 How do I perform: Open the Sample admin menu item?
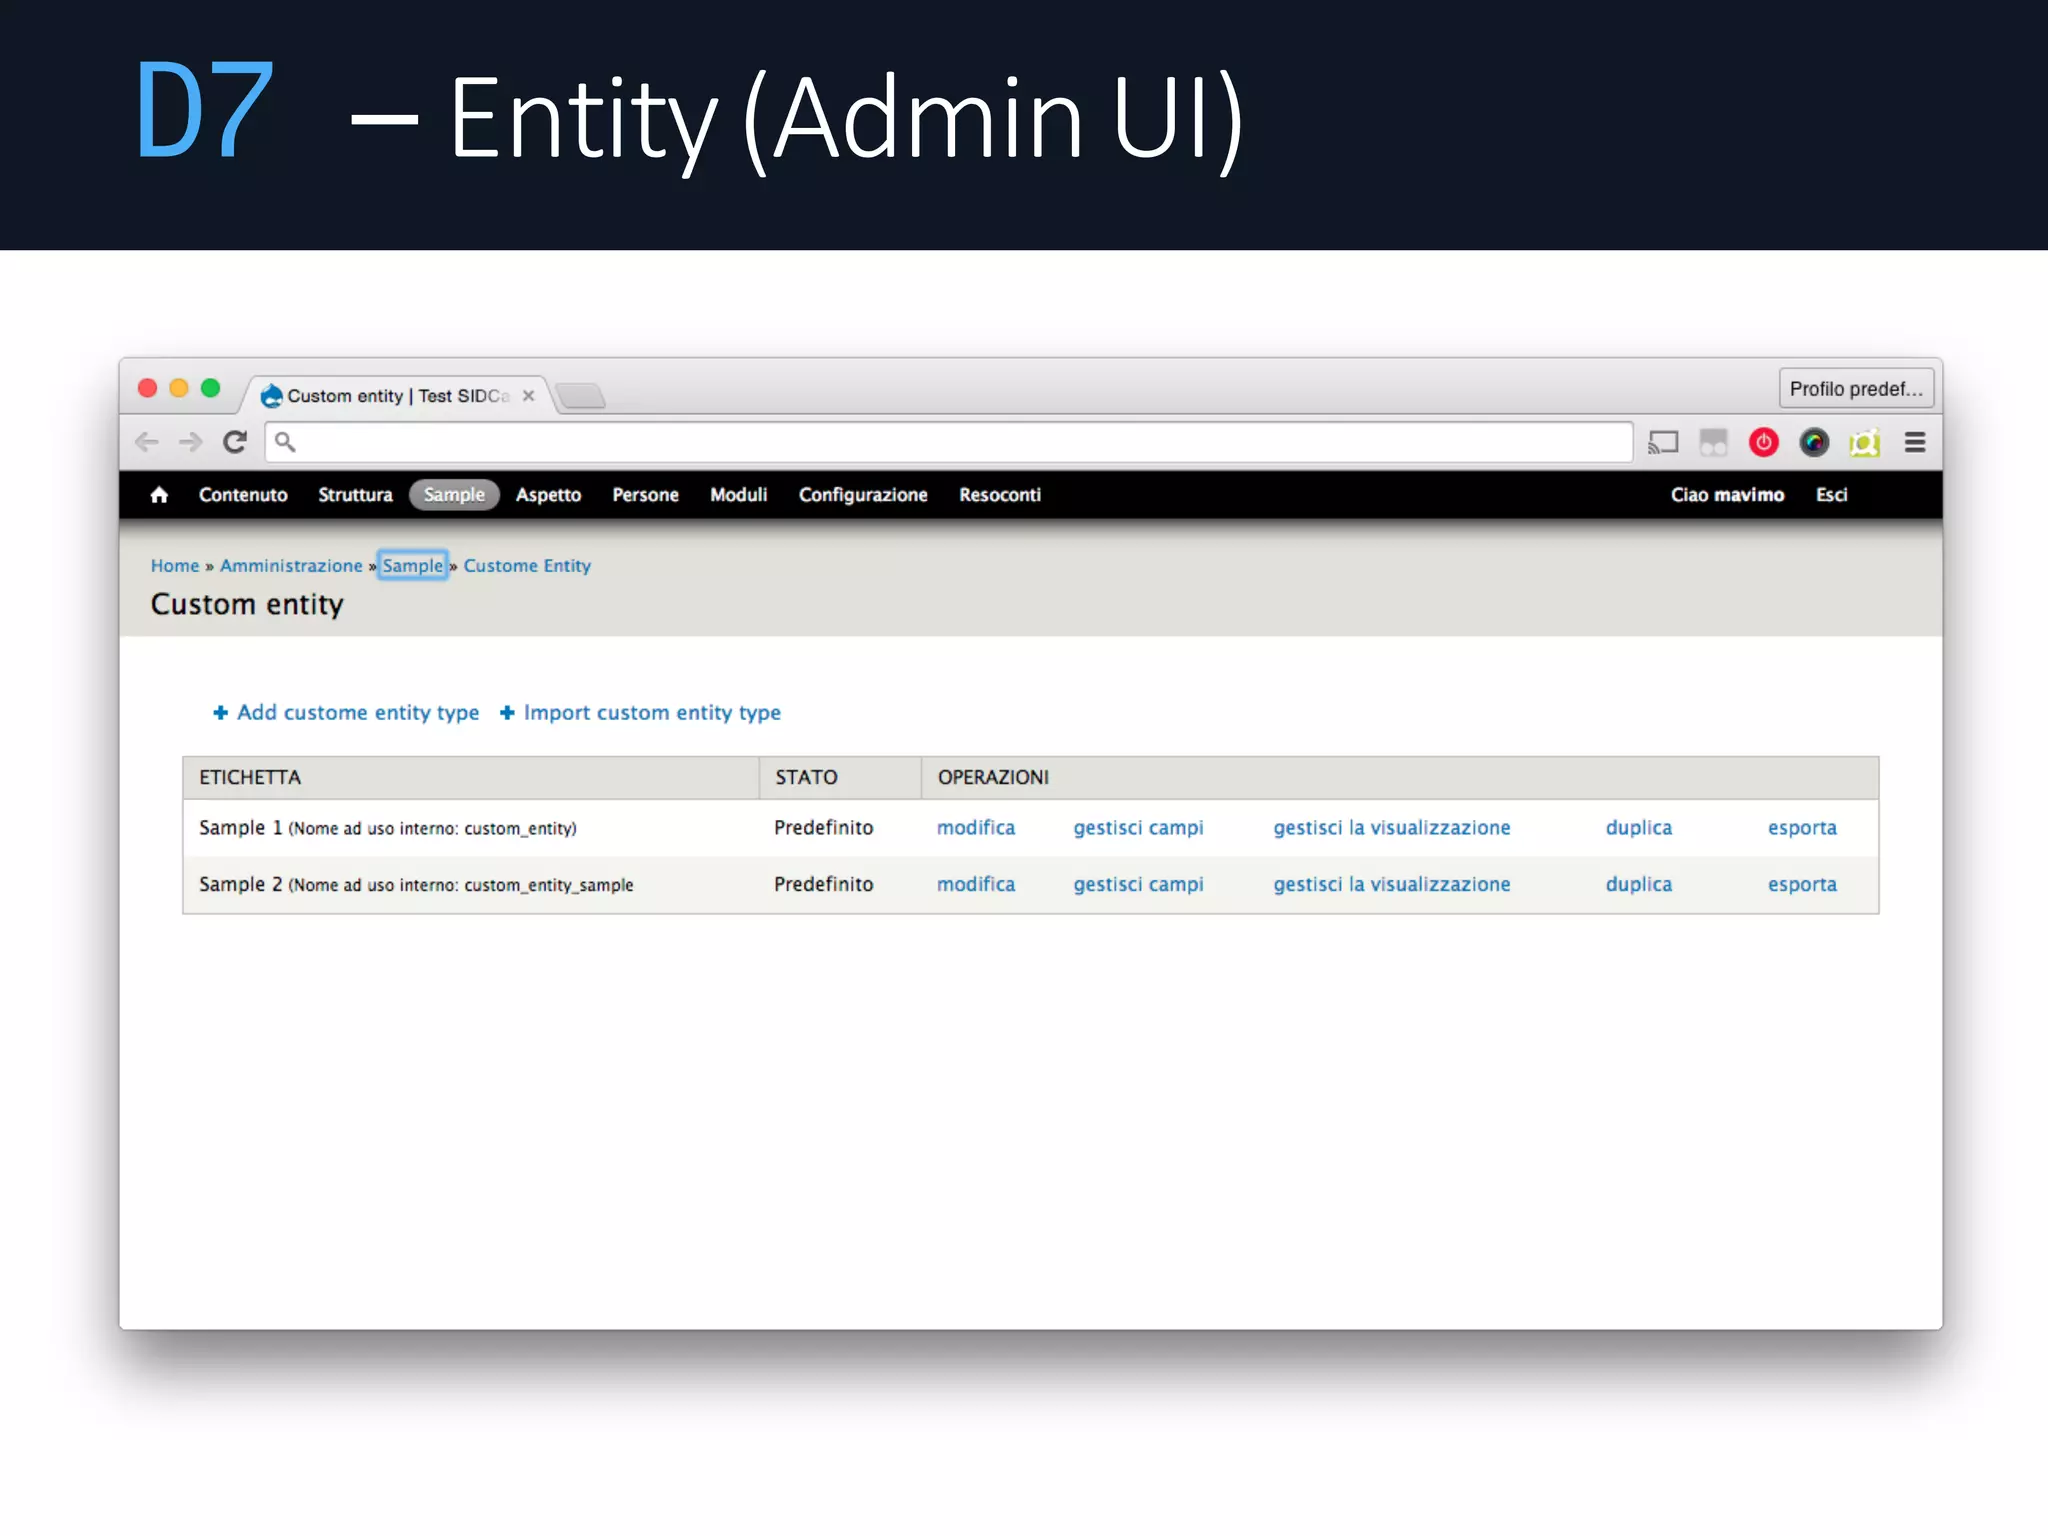[454, 495]
